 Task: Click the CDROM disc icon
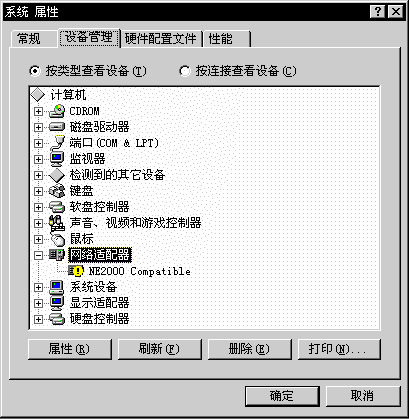[57, 111]
